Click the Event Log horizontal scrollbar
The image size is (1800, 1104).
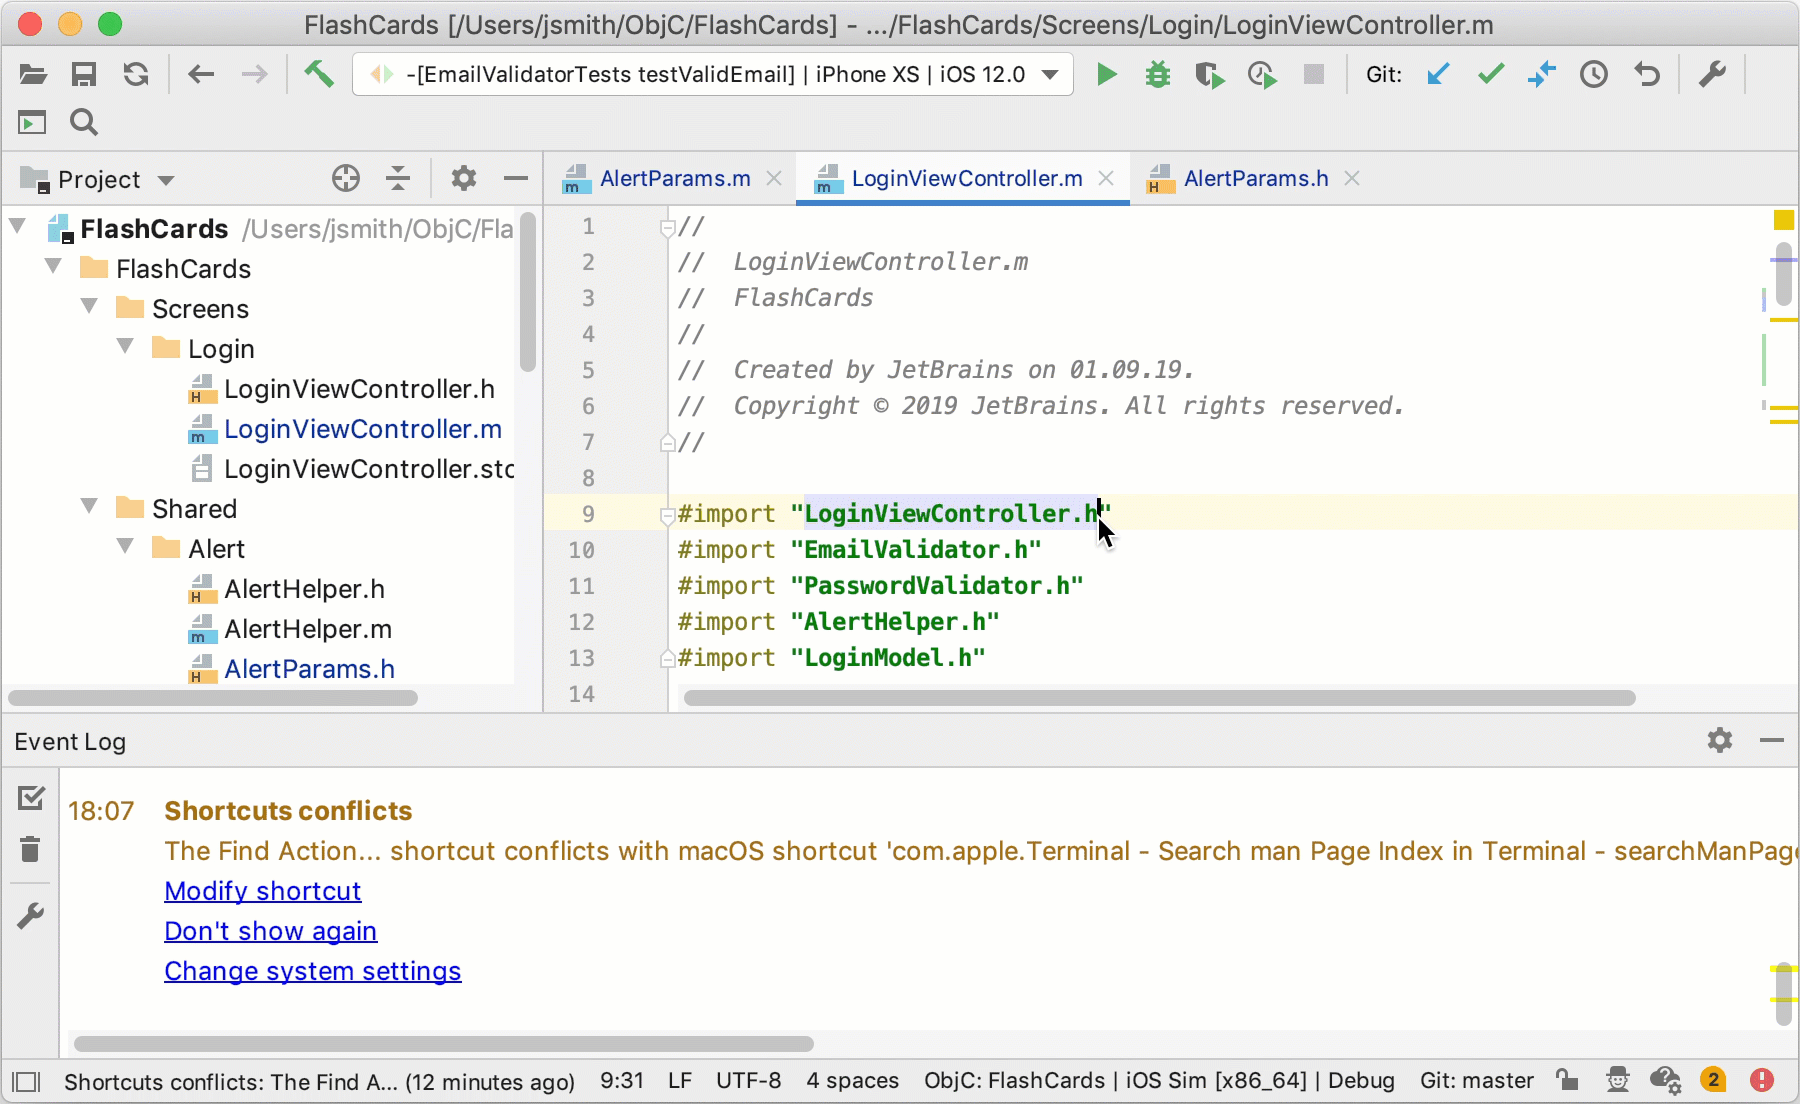click(444, 1044)
